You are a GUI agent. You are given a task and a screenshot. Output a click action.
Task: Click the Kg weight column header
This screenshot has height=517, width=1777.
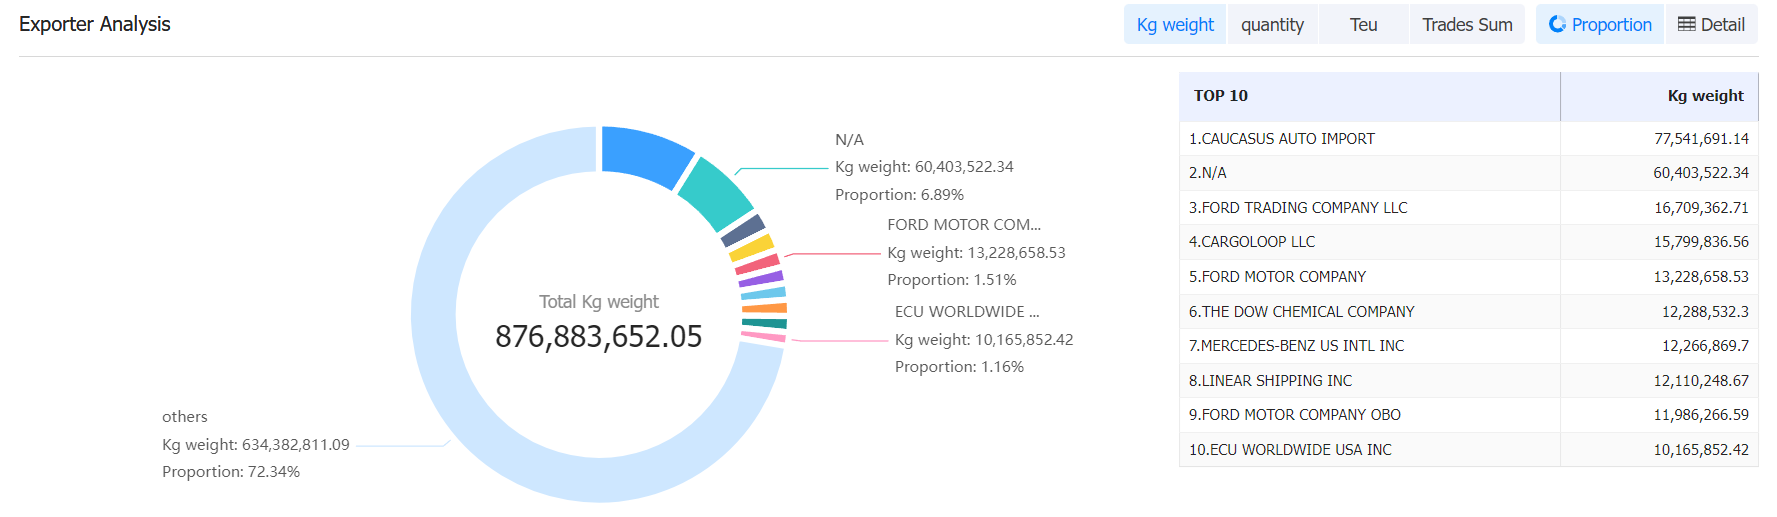pyautogui.click(x=1704, y=96)
